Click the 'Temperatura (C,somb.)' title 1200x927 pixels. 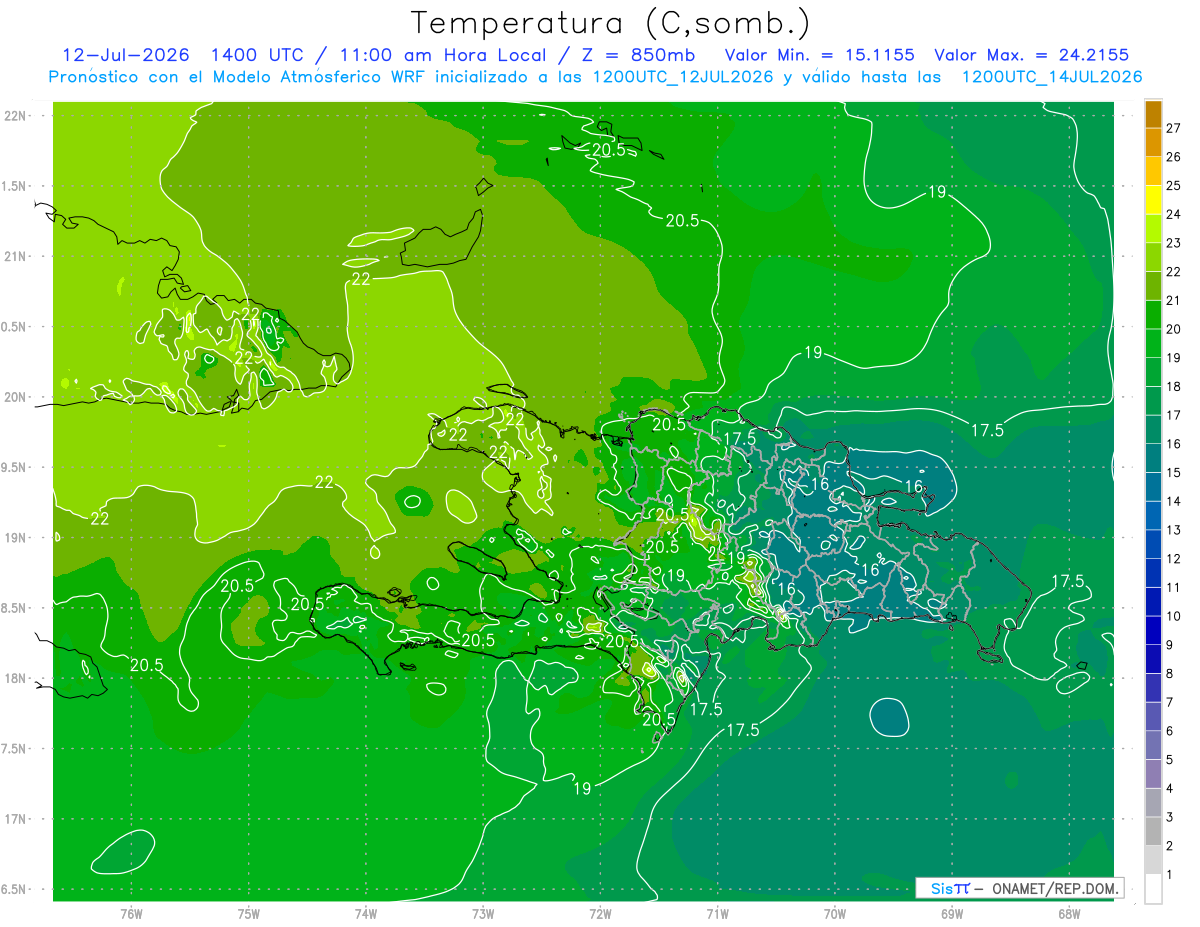point(610,23)
